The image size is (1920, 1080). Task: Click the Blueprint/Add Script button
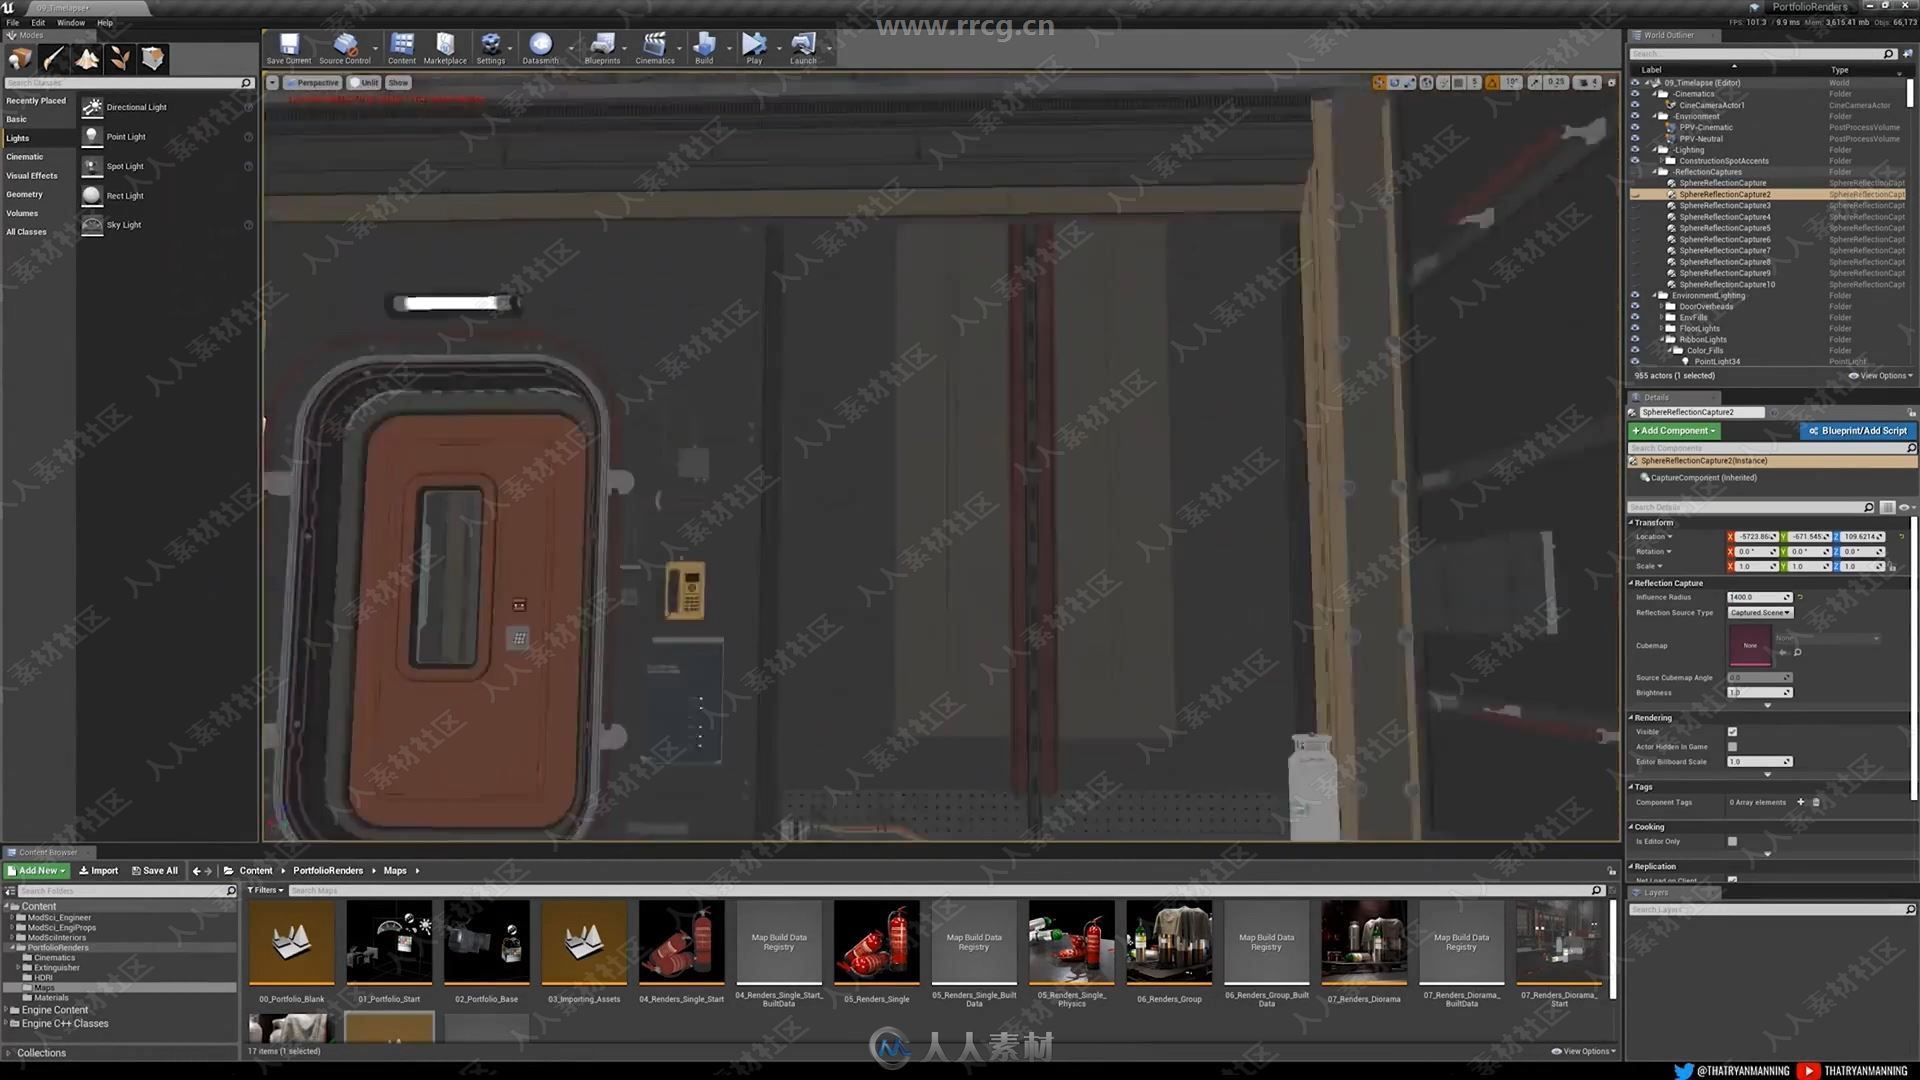(x=1858, y=431)
